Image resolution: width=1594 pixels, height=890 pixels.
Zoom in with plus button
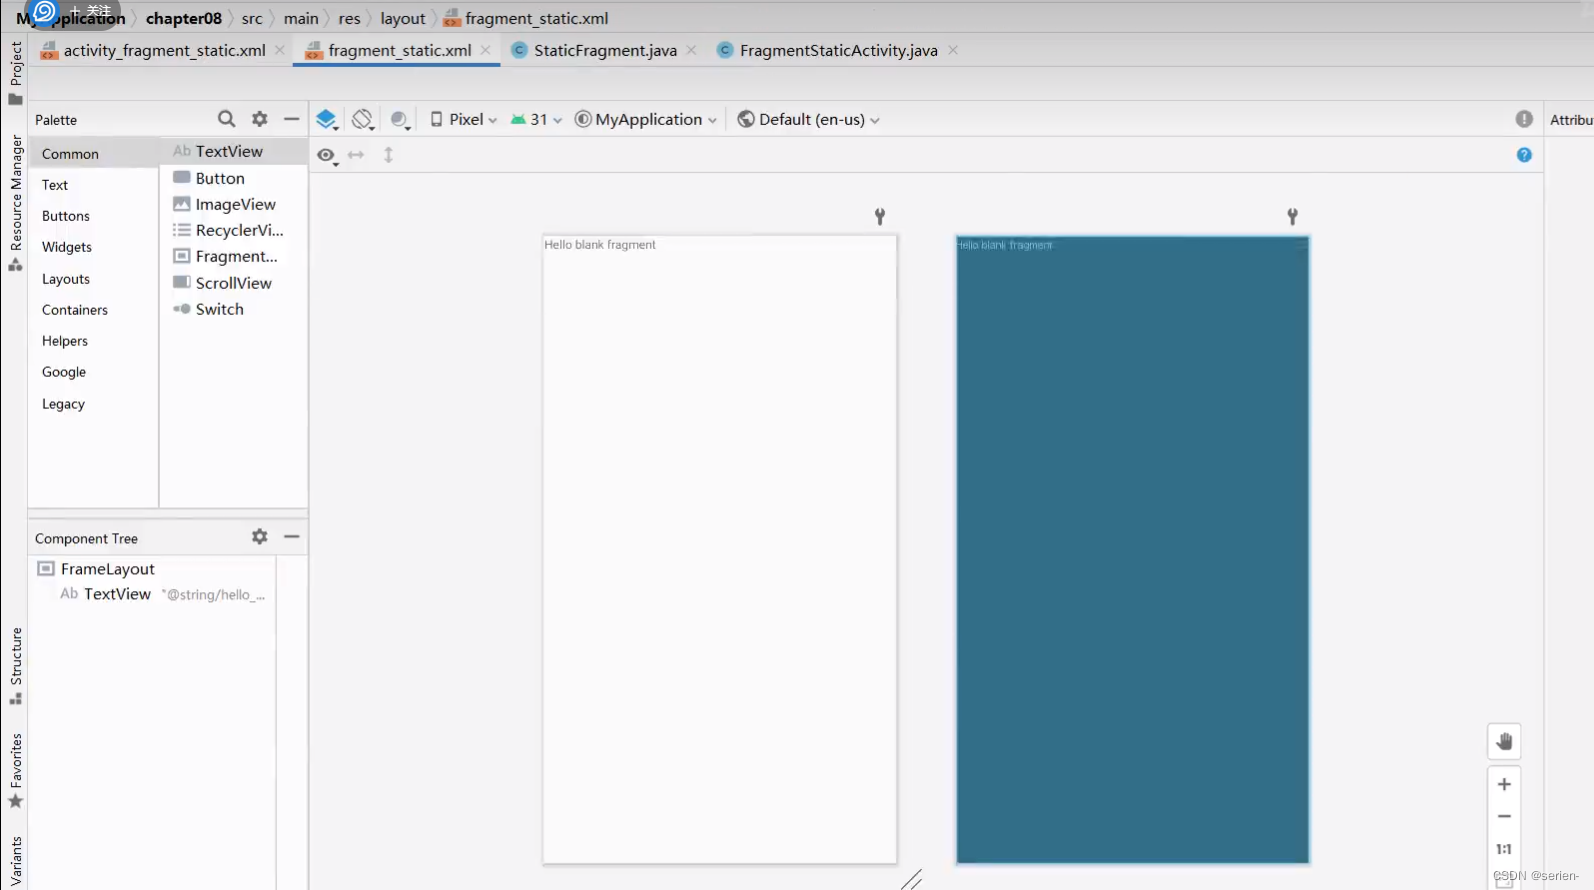click(1504, 784)
